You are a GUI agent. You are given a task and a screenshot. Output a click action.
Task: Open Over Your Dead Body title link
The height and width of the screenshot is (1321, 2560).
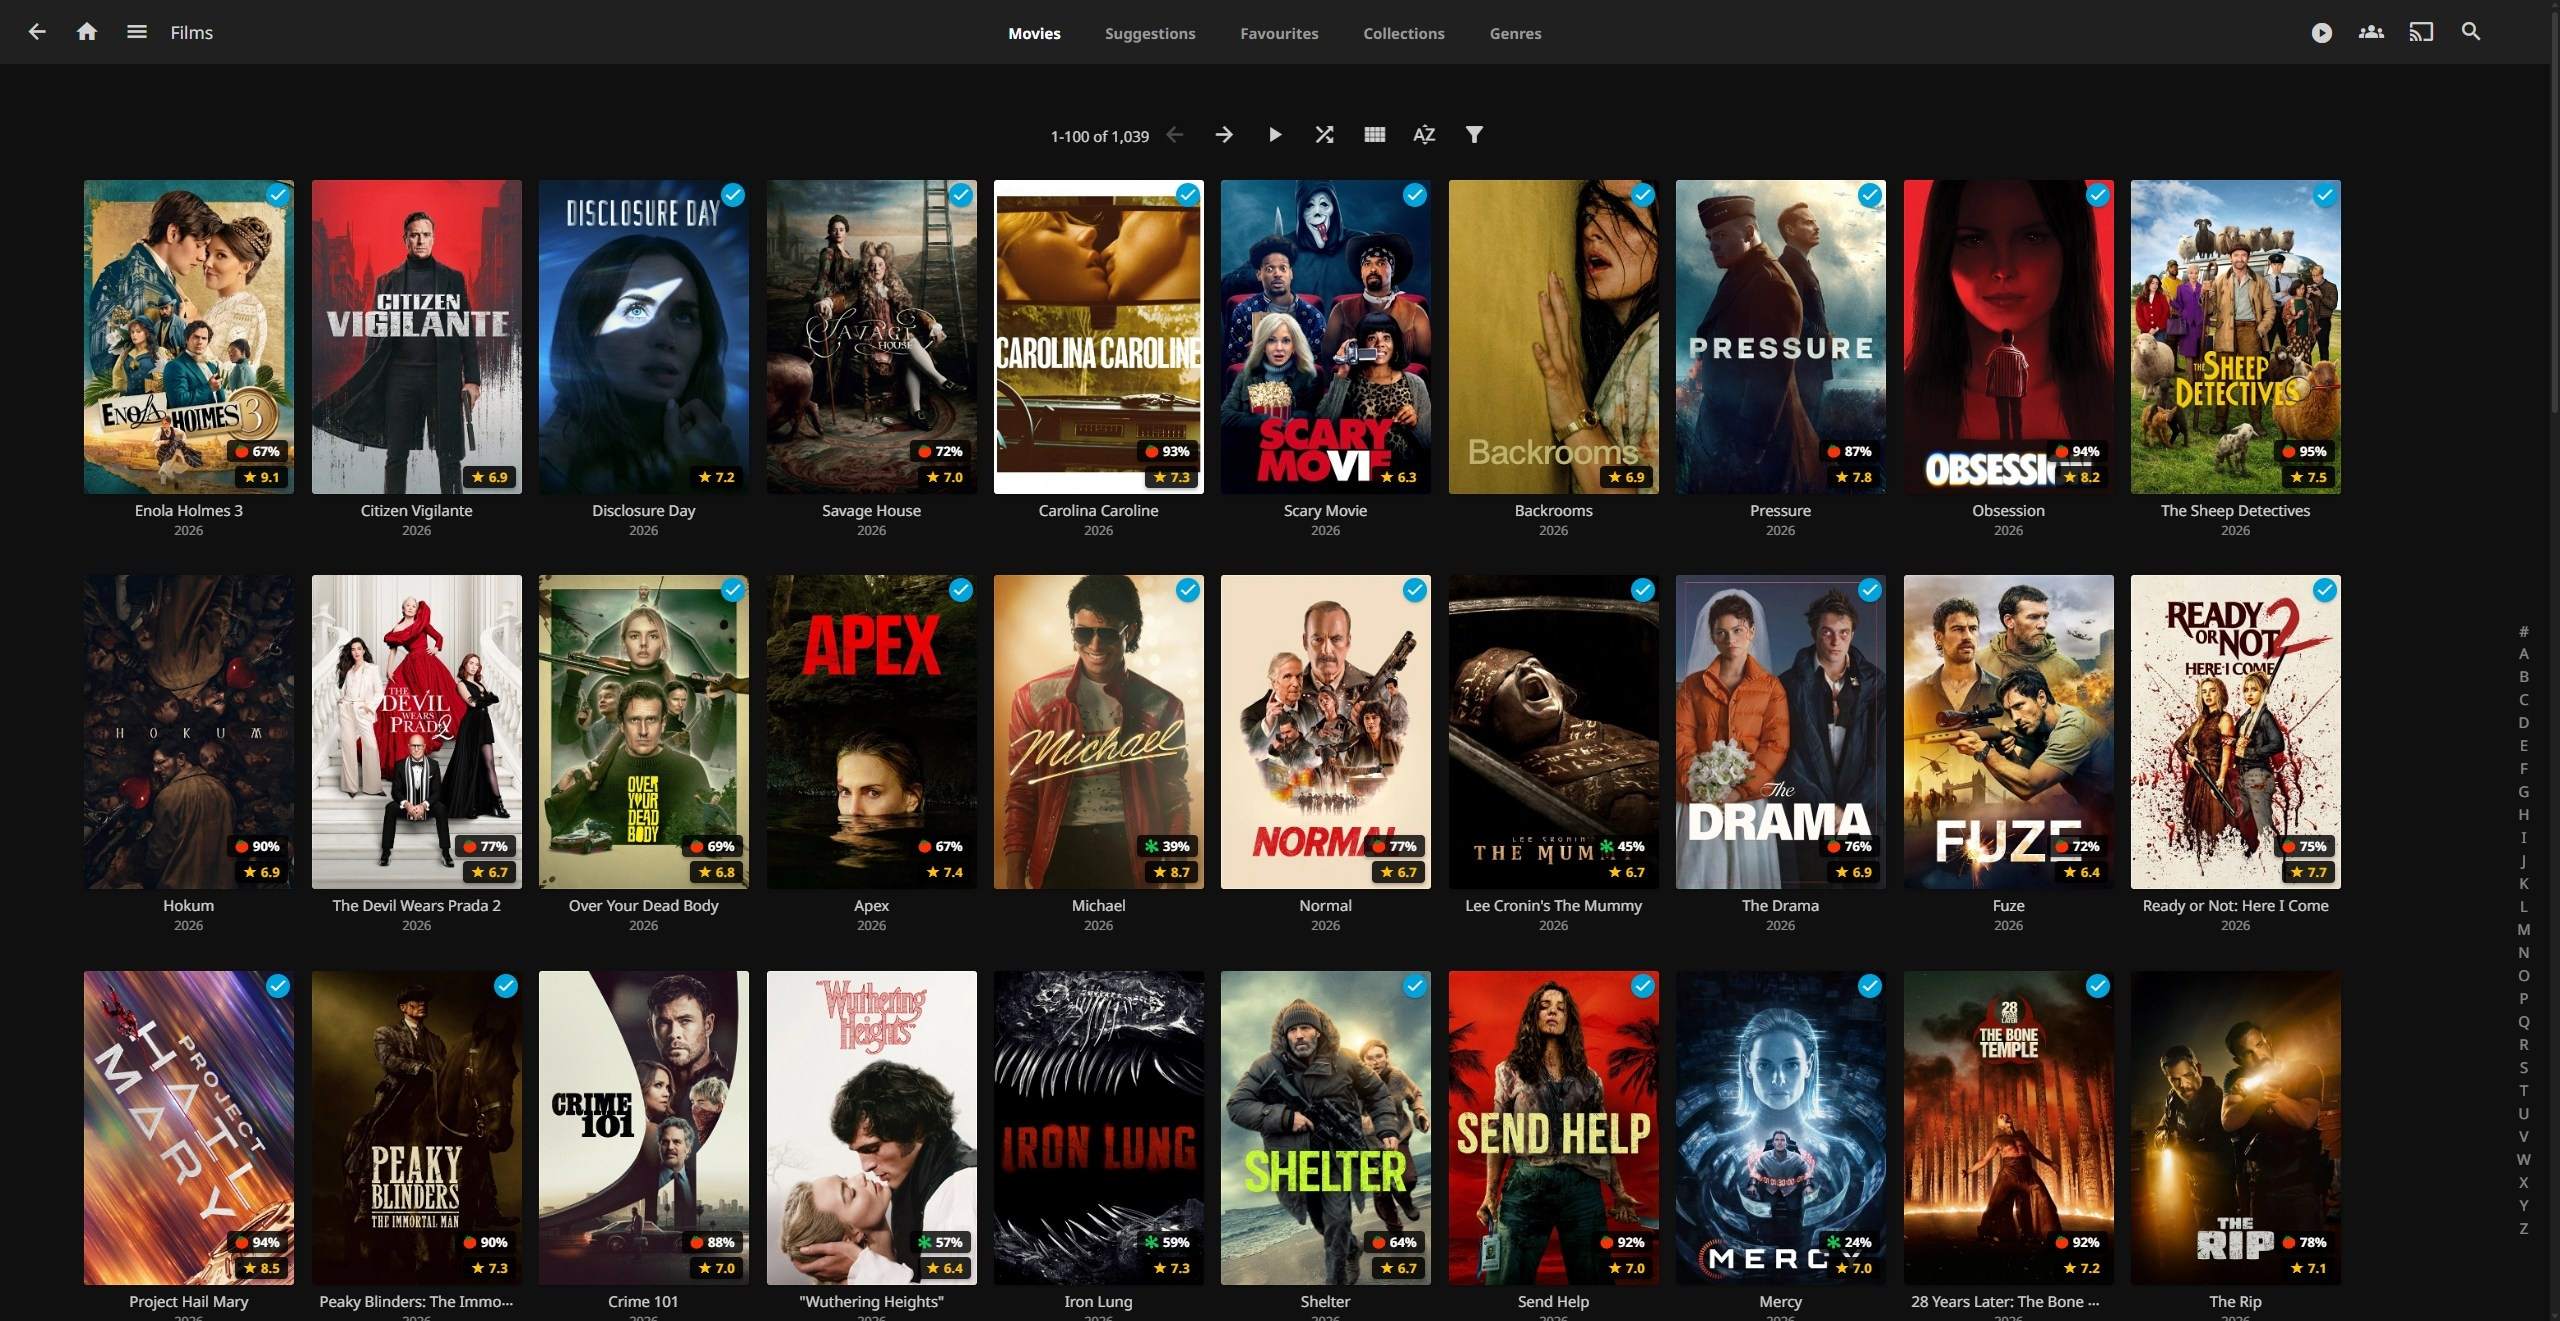643,906
